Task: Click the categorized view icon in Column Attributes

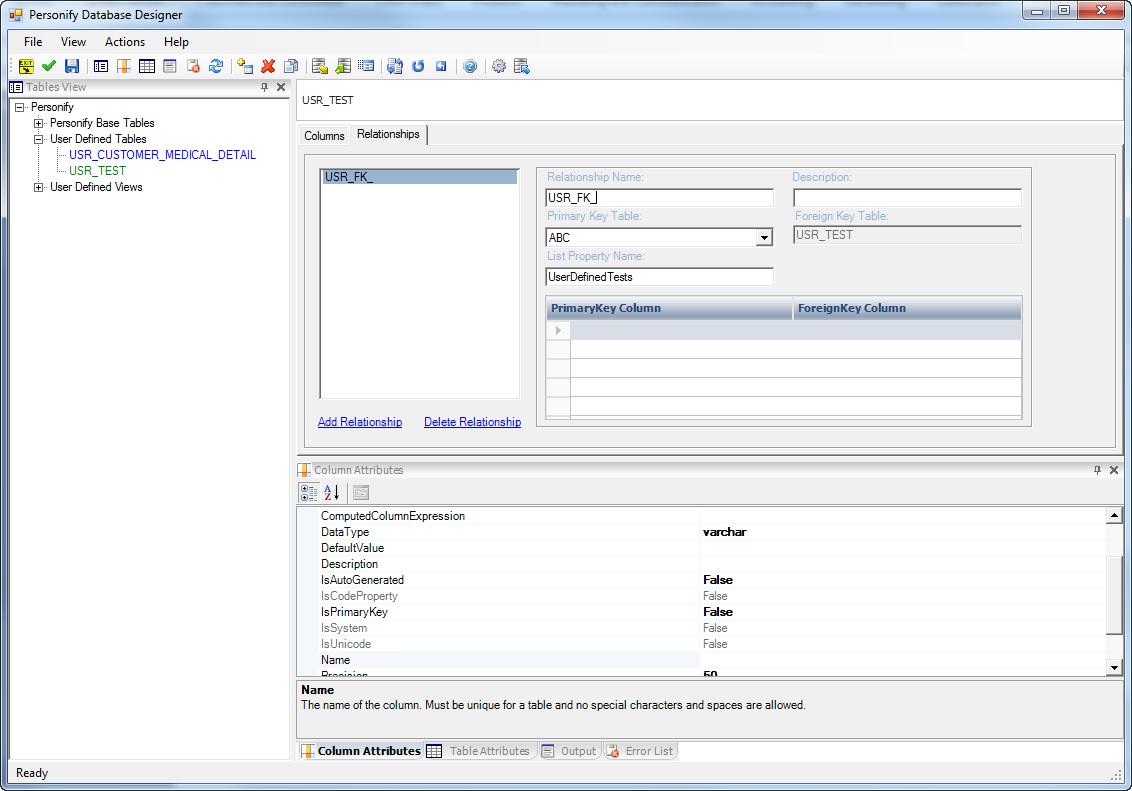Action: [x=309, y=492]
